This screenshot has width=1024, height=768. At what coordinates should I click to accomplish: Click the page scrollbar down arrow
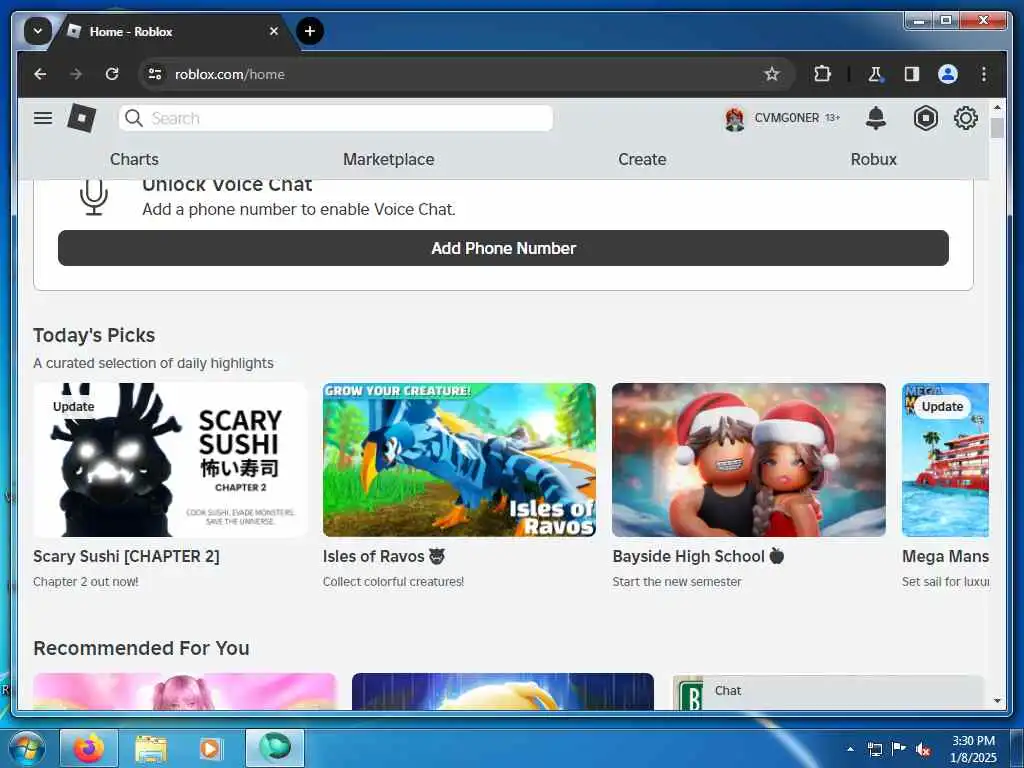pyautogui.click(x=997, y=701)
